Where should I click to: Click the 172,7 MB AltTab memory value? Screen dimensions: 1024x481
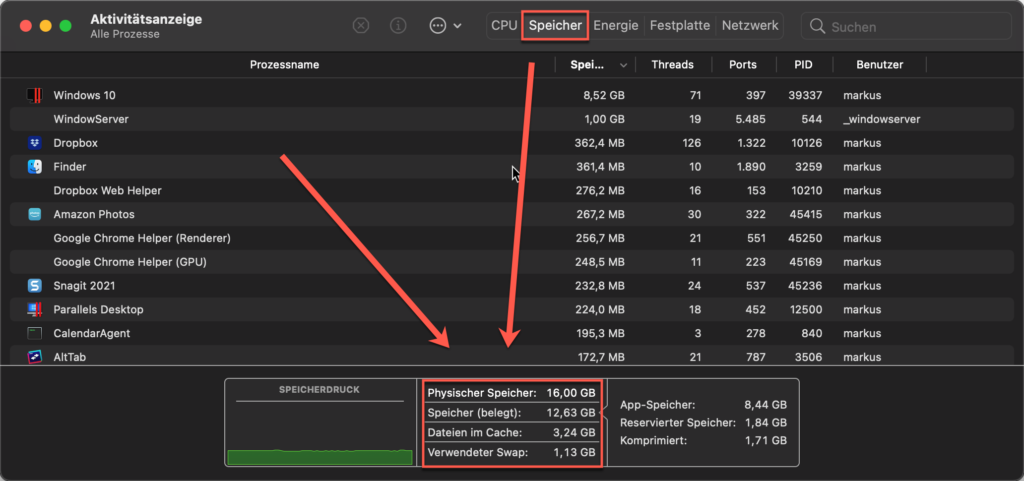coord(599,357)
